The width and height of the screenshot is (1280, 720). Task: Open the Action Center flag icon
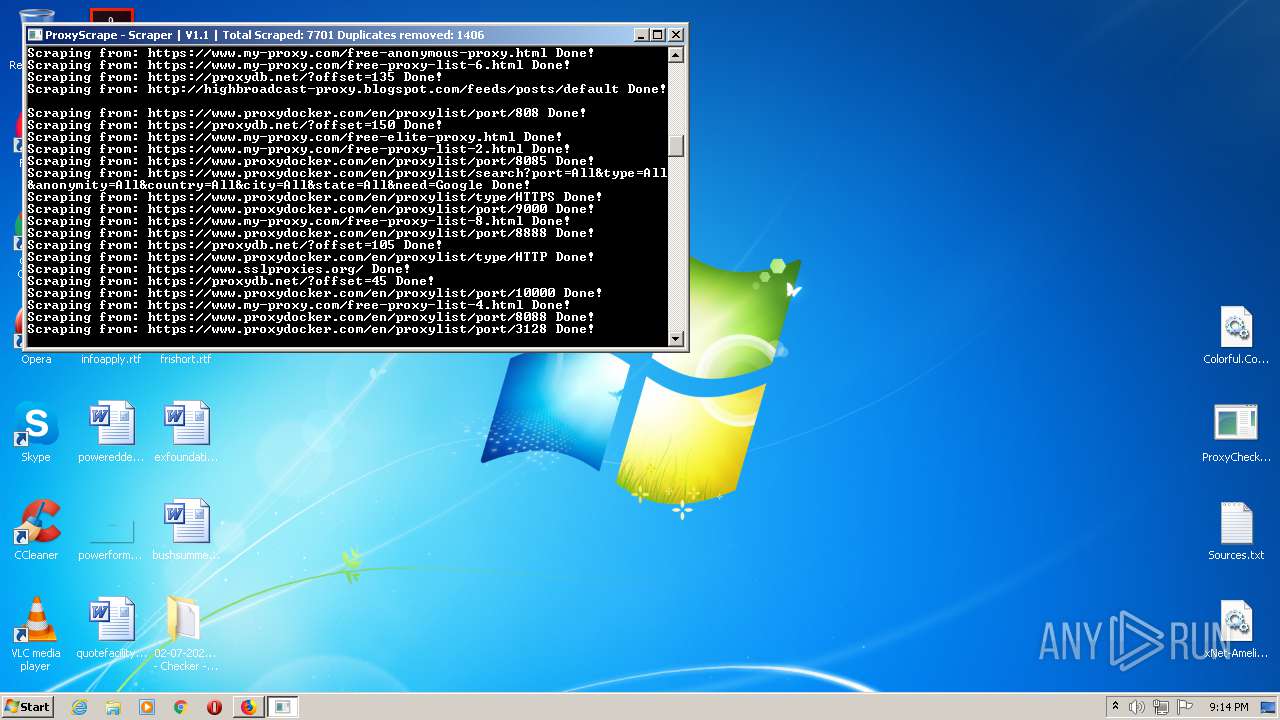click(1185, 707)
